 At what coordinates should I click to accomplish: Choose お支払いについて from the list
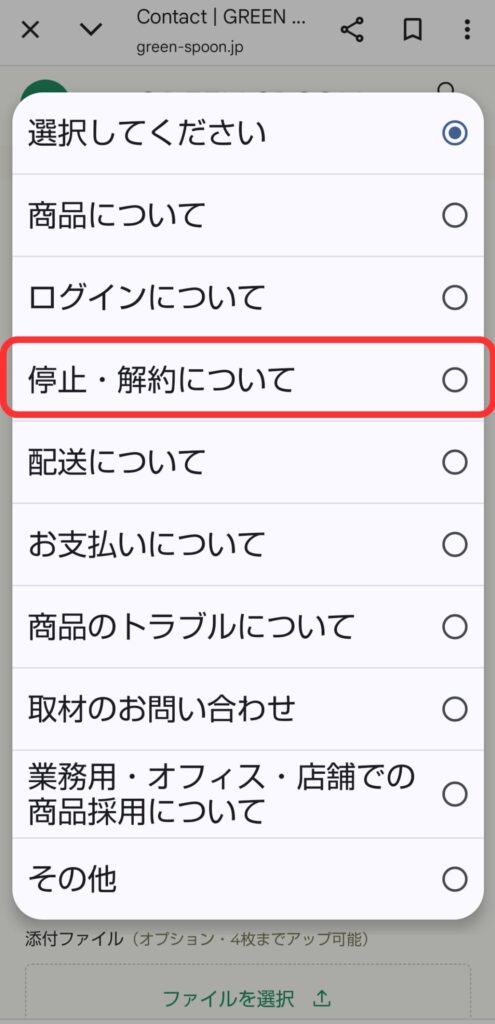click(x=248, y=544)
